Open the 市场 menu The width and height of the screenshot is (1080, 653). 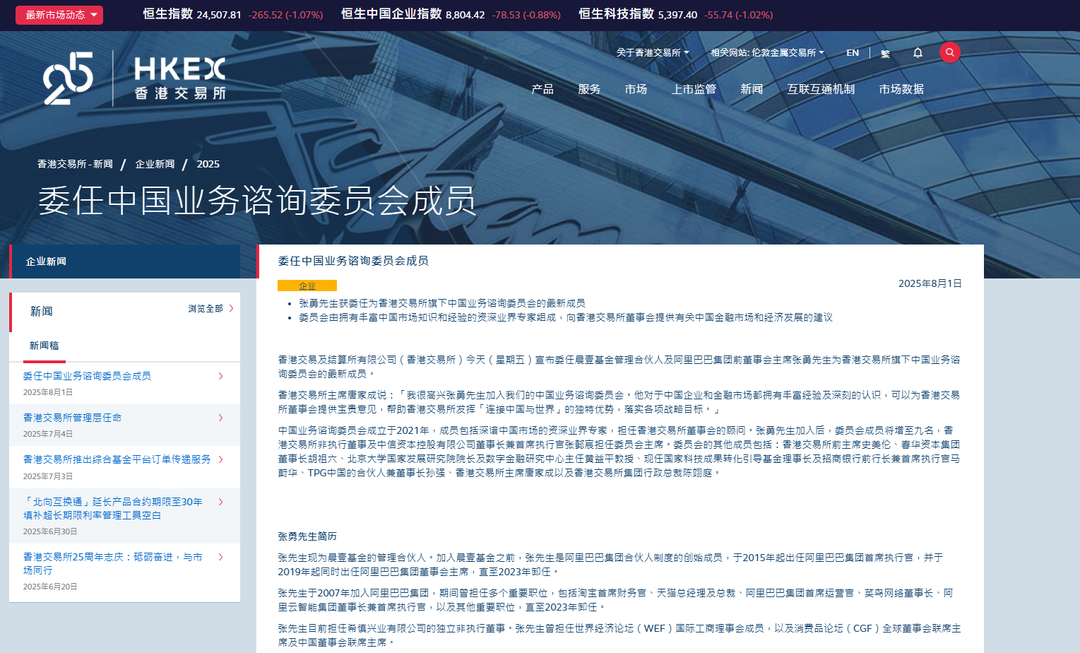[x=636, y=89]
